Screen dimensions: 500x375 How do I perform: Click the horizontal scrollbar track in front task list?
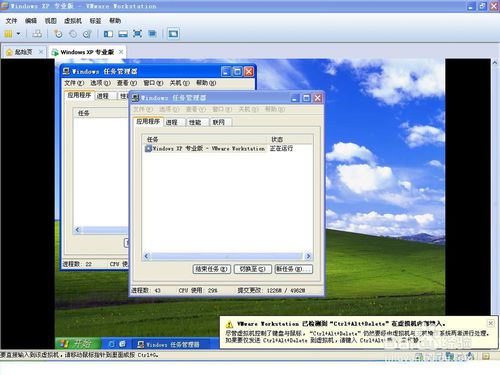click(x=227, y=256)
